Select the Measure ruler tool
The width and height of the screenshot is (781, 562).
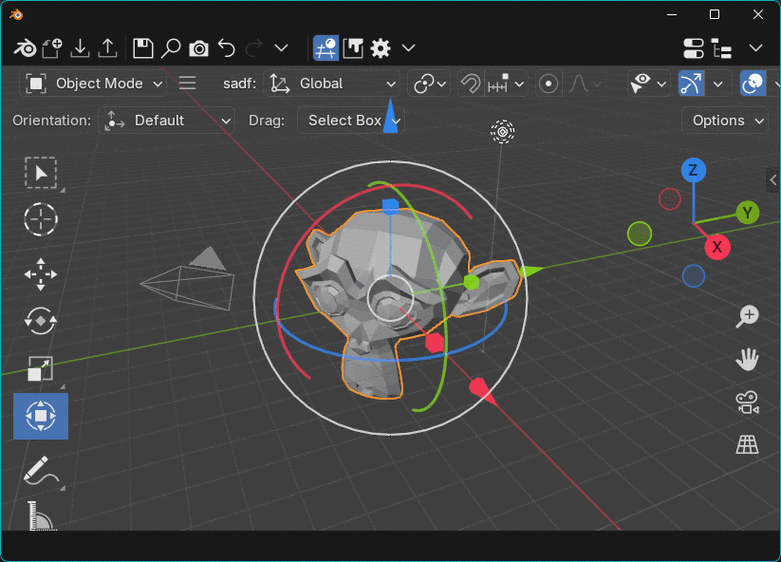(x=41, y=516)
